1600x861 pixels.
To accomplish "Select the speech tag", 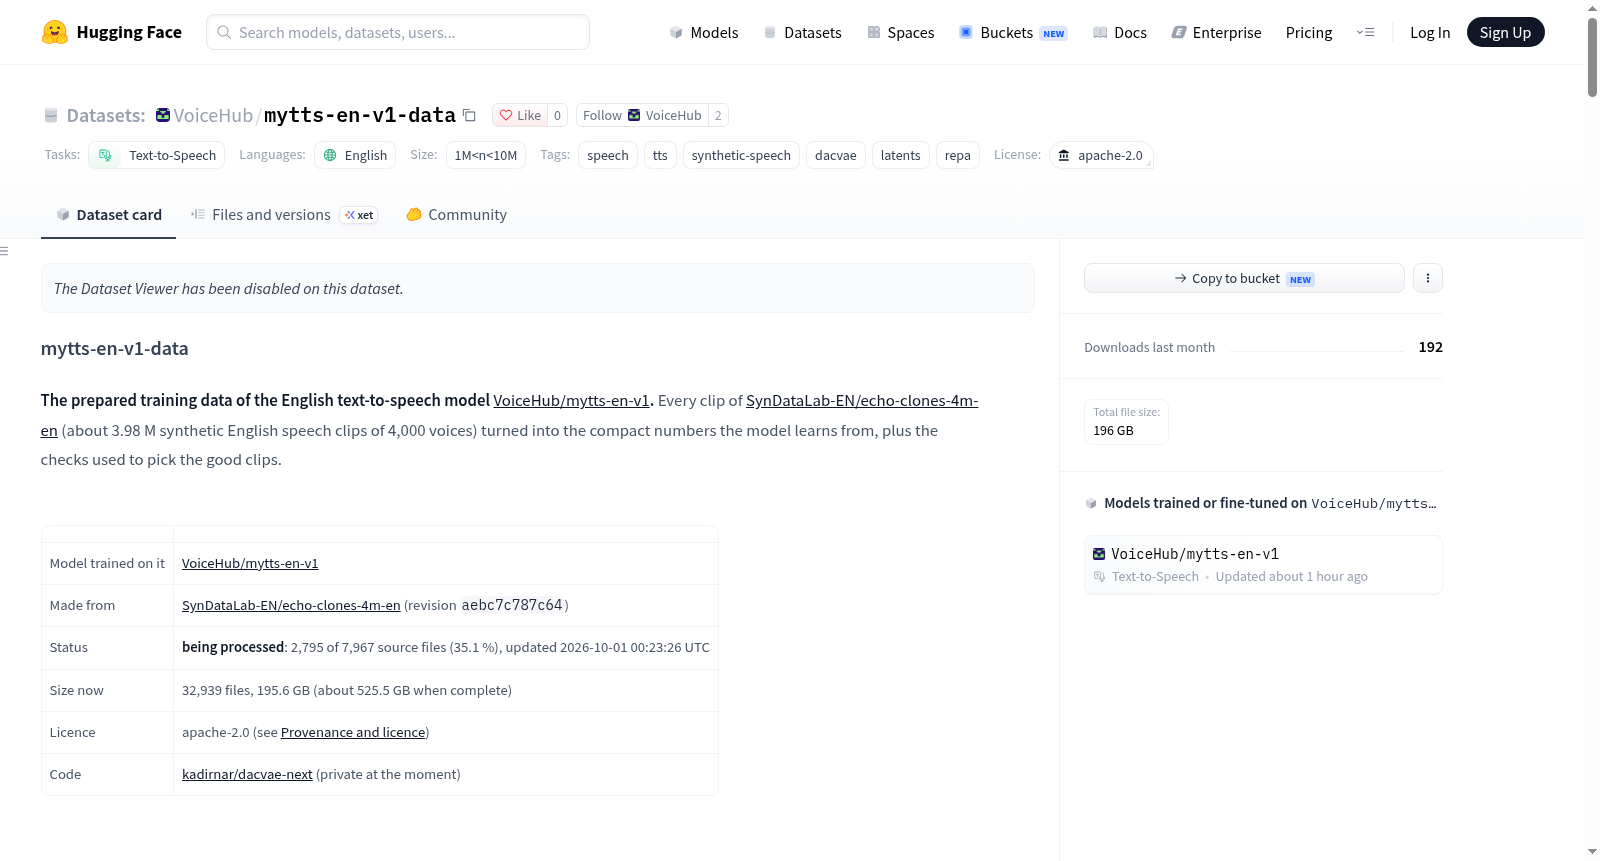I will pyautogui.click(x=608, y=155).
